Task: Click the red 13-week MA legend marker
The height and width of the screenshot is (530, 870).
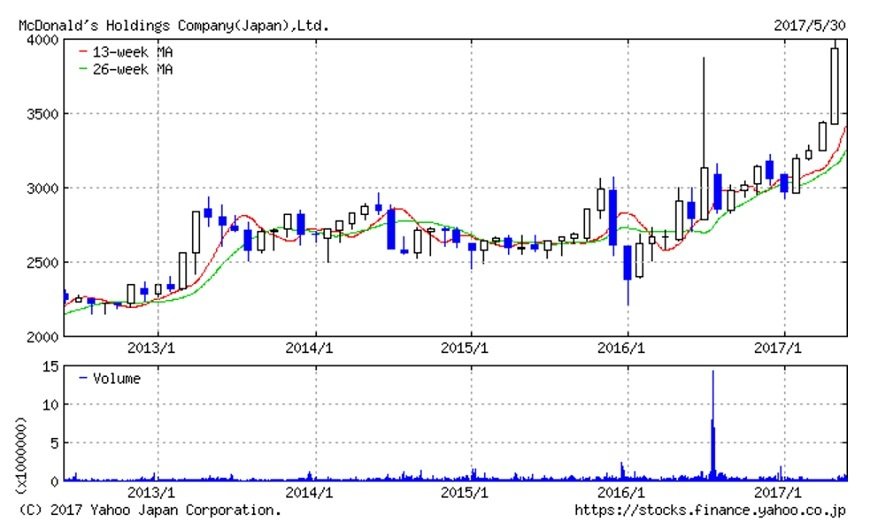Action: [x=83, y=51]
